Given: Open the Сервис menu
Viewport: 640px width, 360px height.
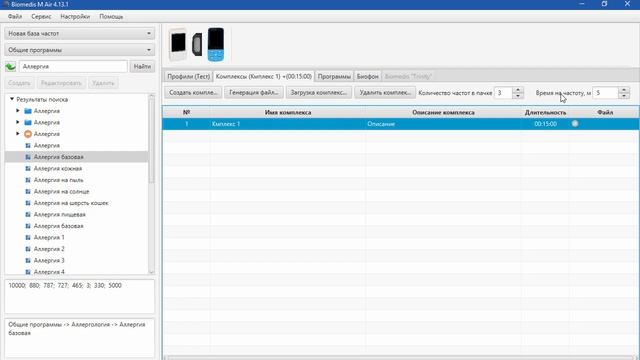Looking at the screenshot, I should tap(41, 16).
